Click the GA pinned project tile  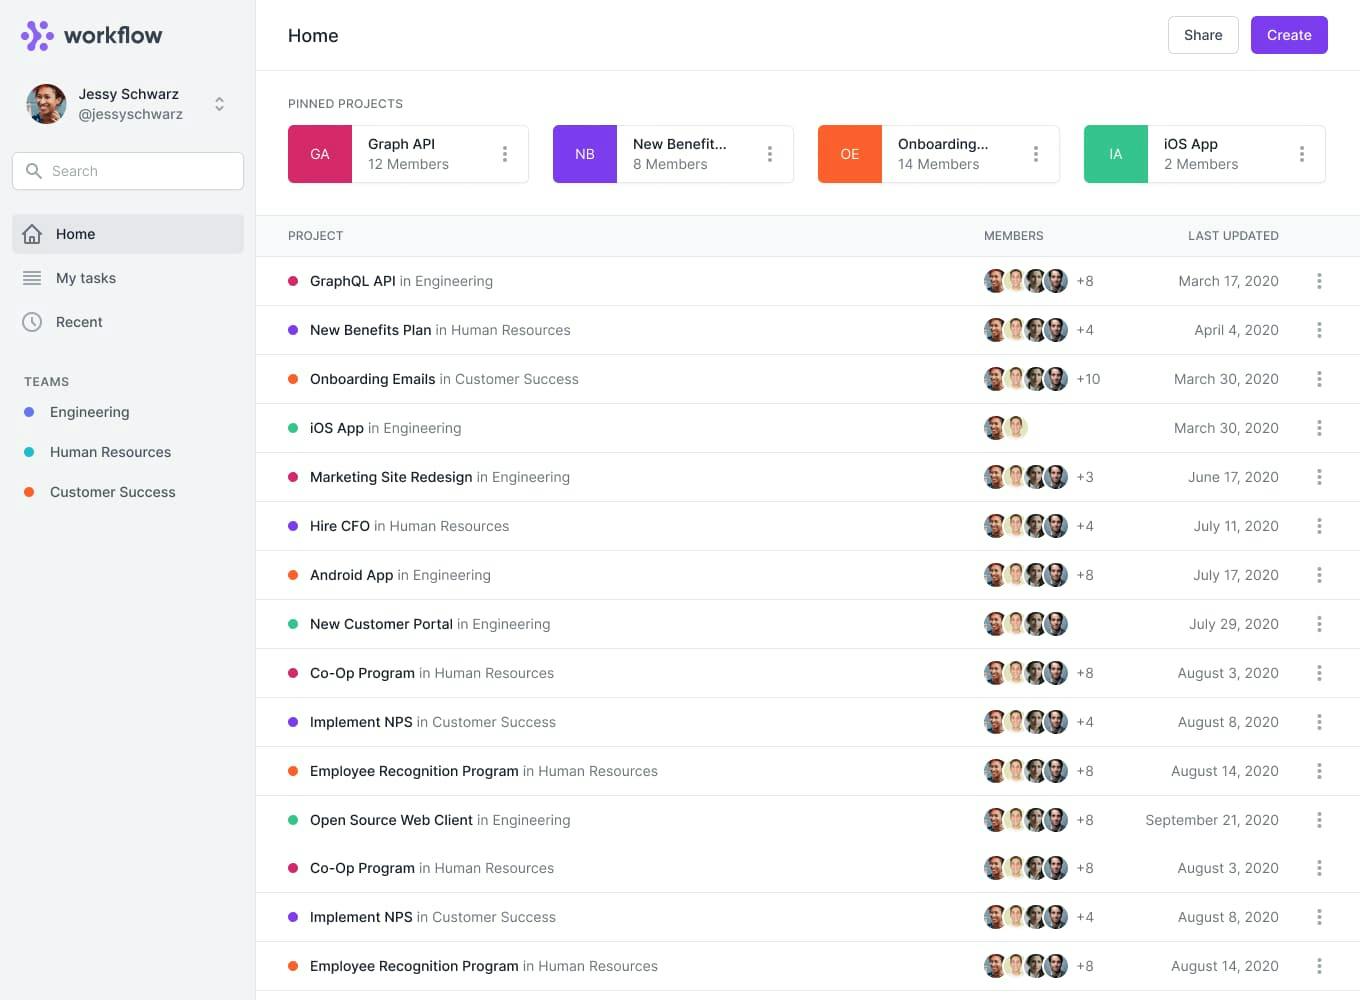(x=320, y=154)
